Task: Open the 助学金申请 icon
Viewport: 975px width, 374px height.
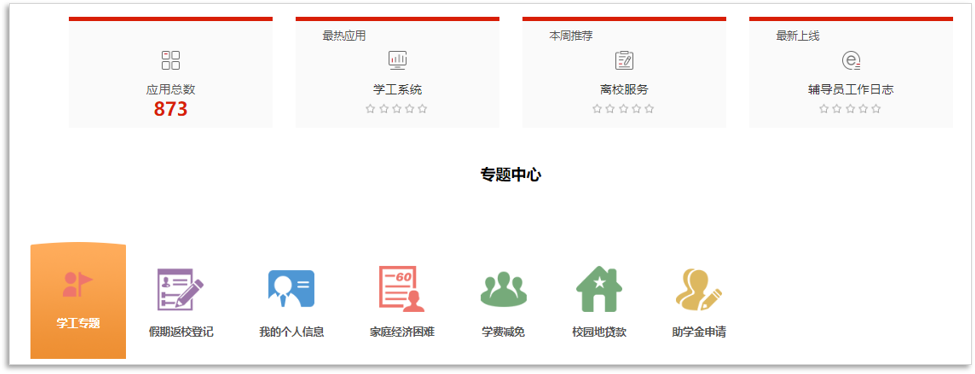Action: coord(699,289)
